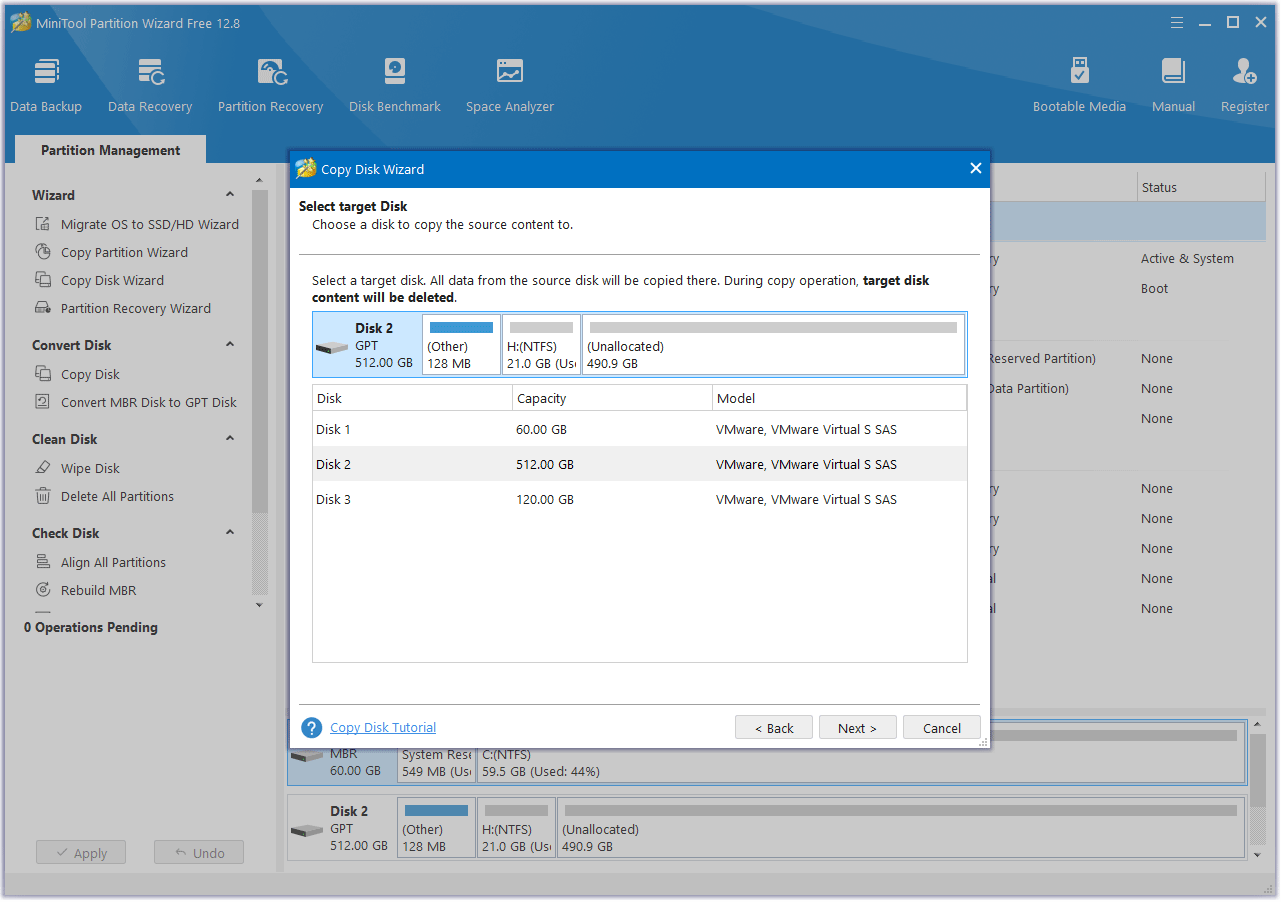Select the H:(NTFS) partition in the bottom disk map
Screen dimensions: 1281x902
(516, 827)
